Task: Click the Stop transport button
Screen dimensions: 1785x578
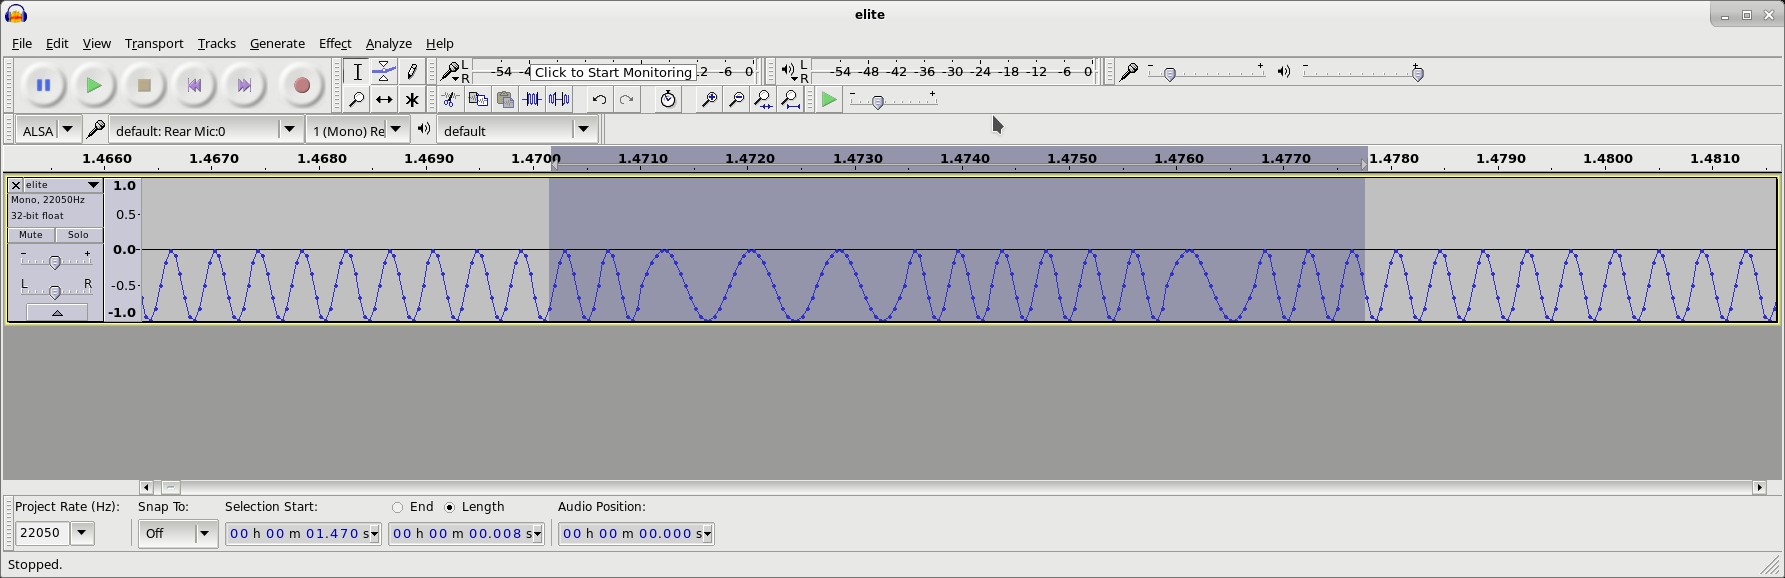Action: point(144,86)
